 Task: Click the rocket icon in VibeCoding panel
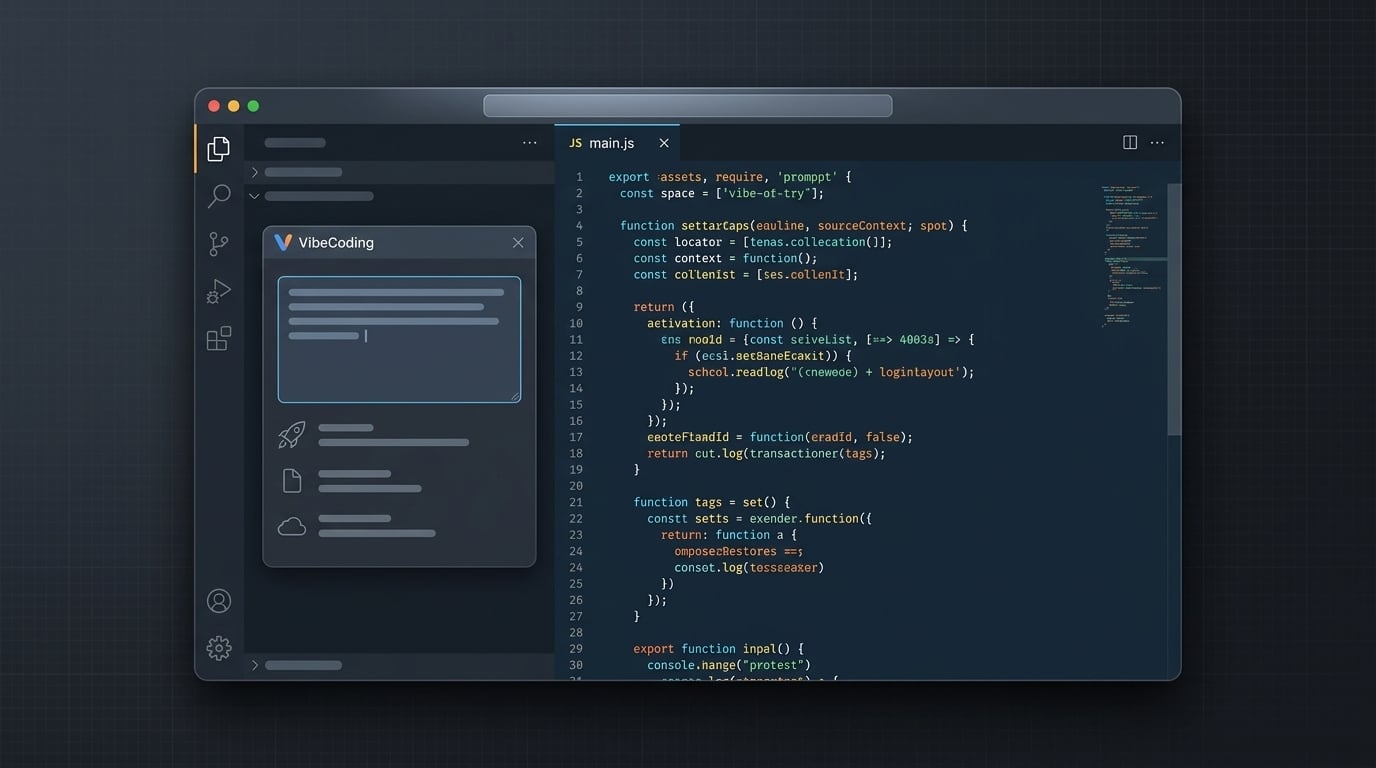pos(291,435)
